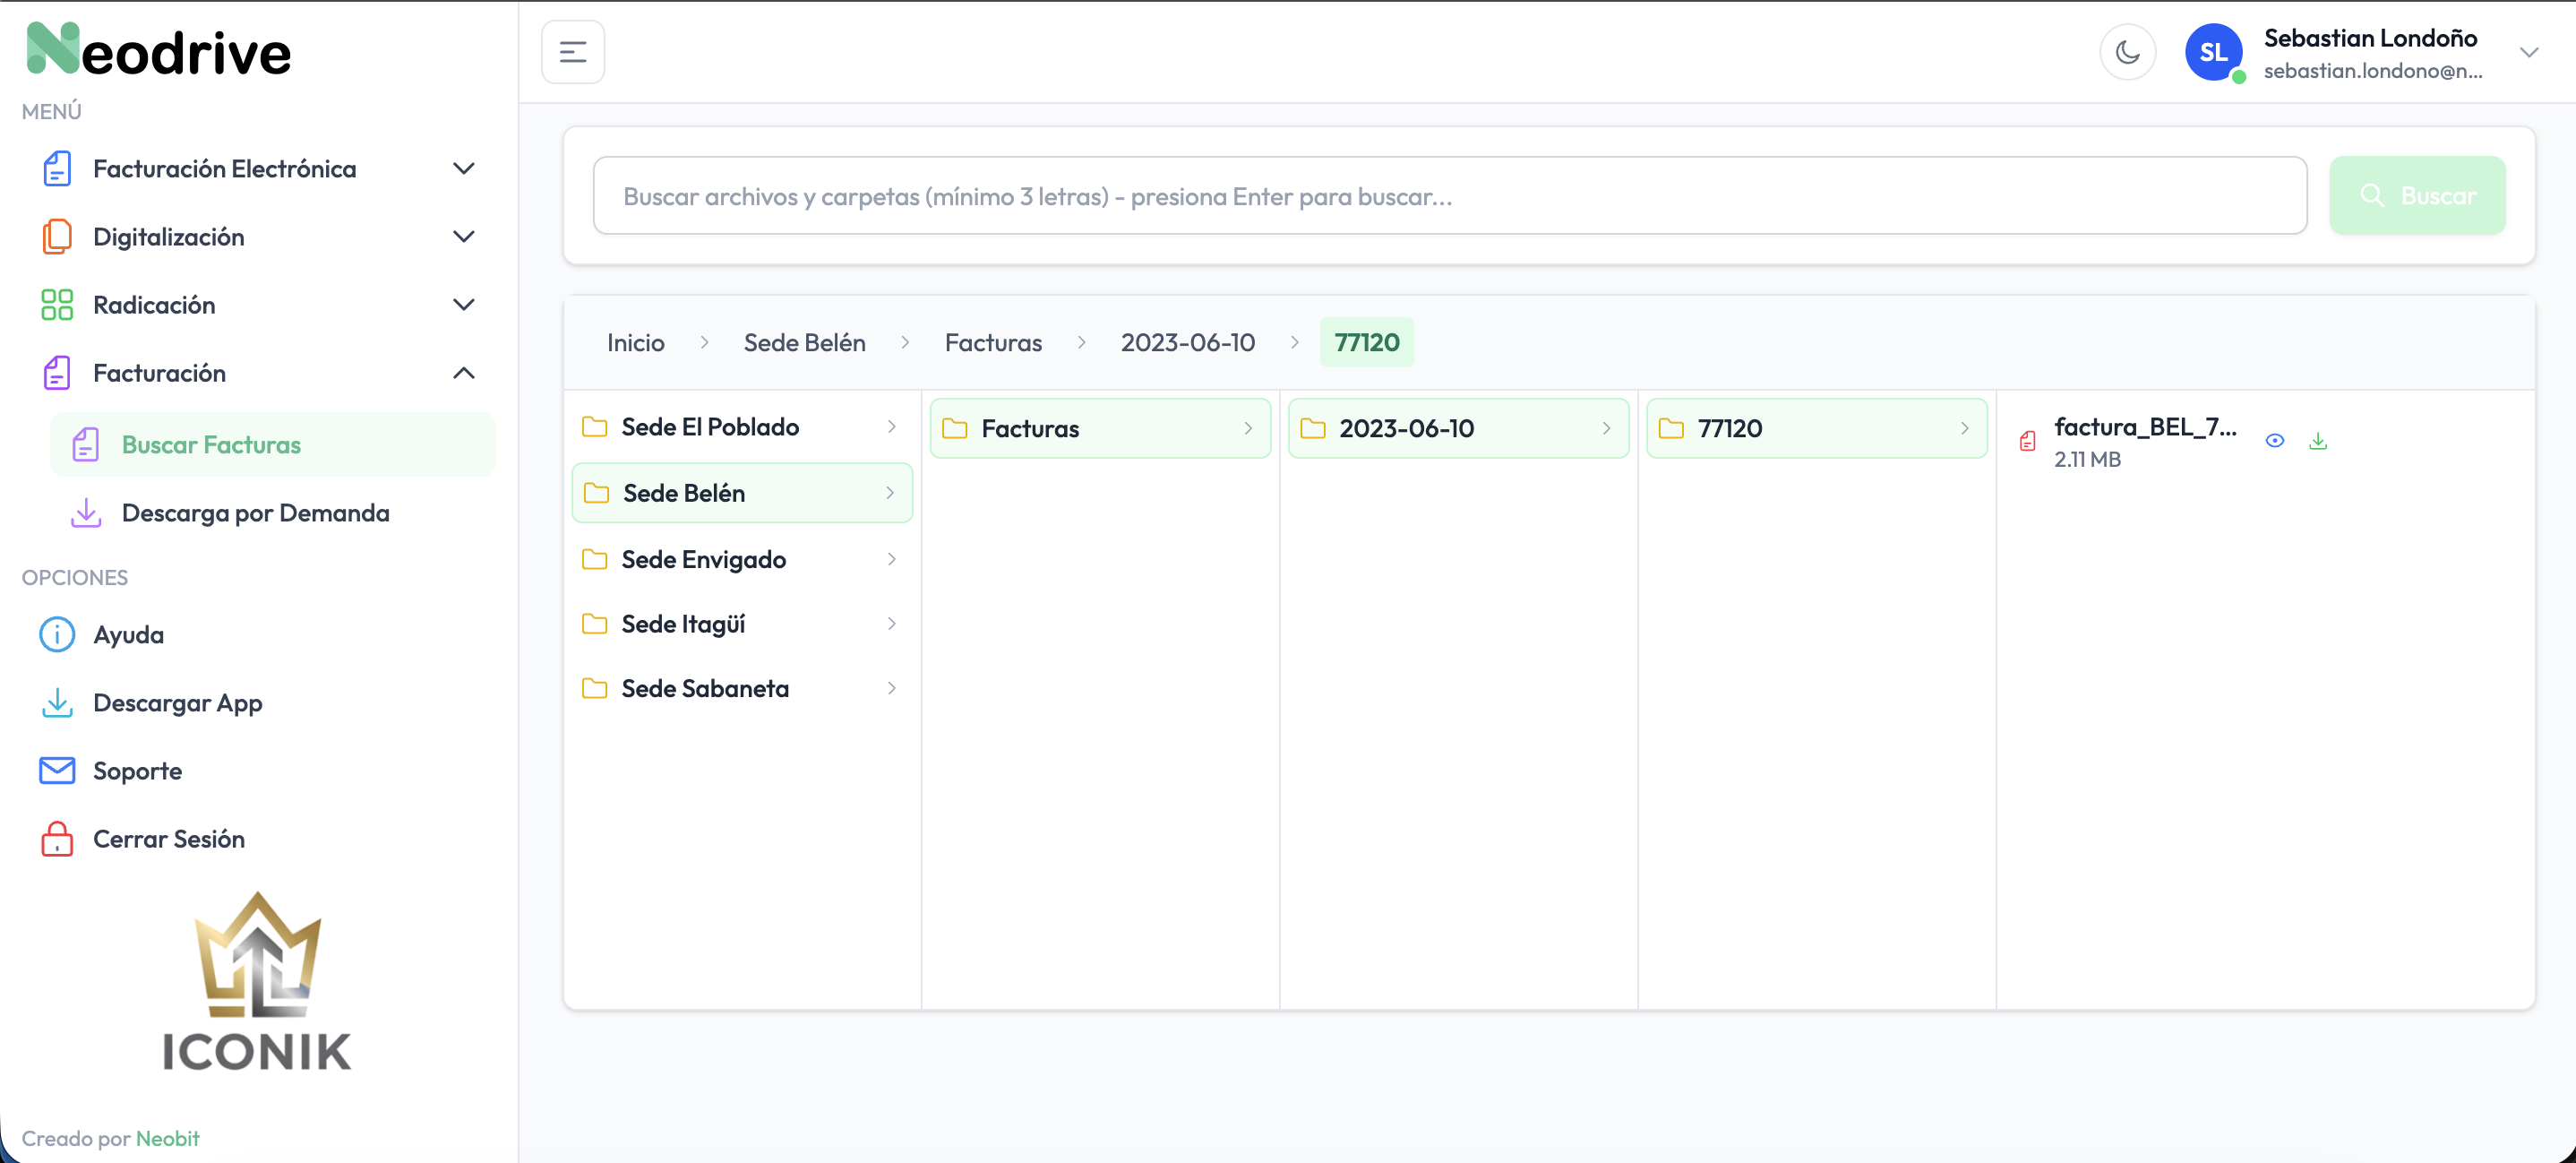Open Soporte mail option
This screenshot has width=2576, height=1163.
pyautogui.click(x=137, y=771)
